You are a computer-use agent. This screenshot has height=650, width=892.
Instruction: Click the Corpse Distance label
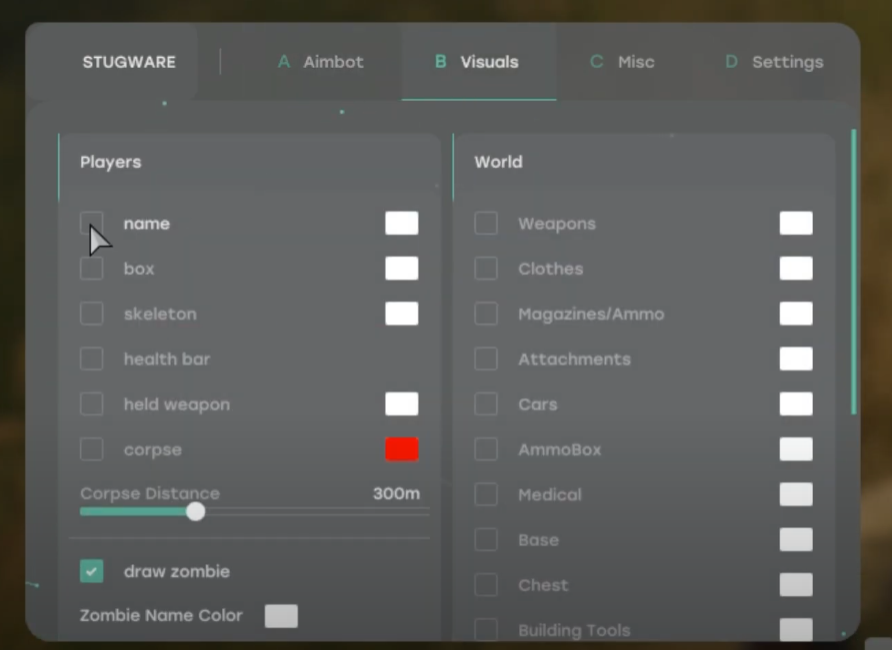[150, 493]
